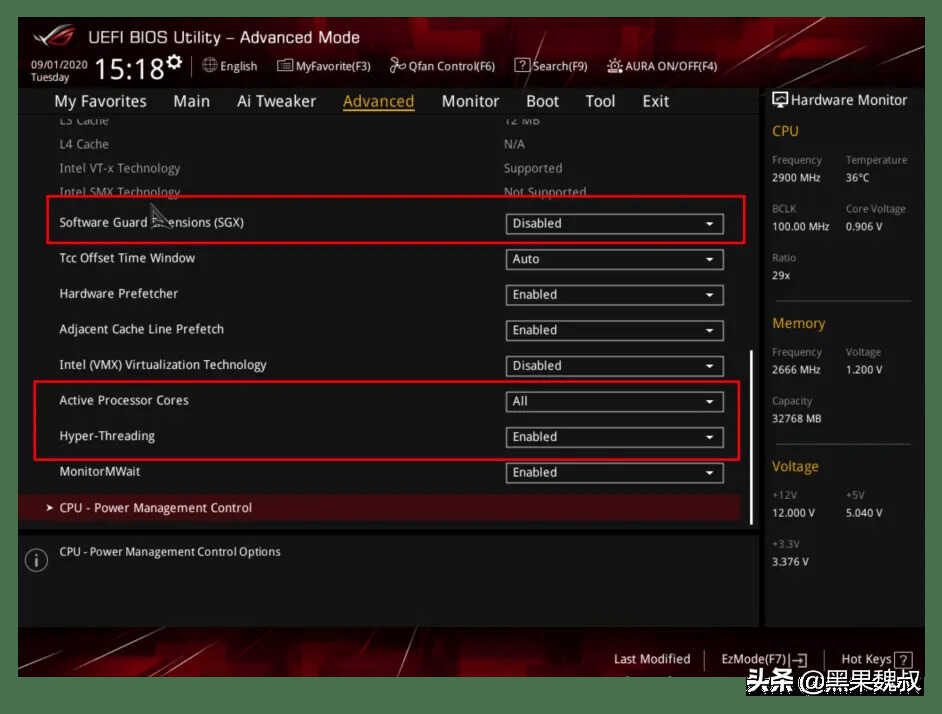Image resolution: width=942 pixels, height=714 pixels.
Task: Click the MyFavorite list icon
Action: pos(284,65)
